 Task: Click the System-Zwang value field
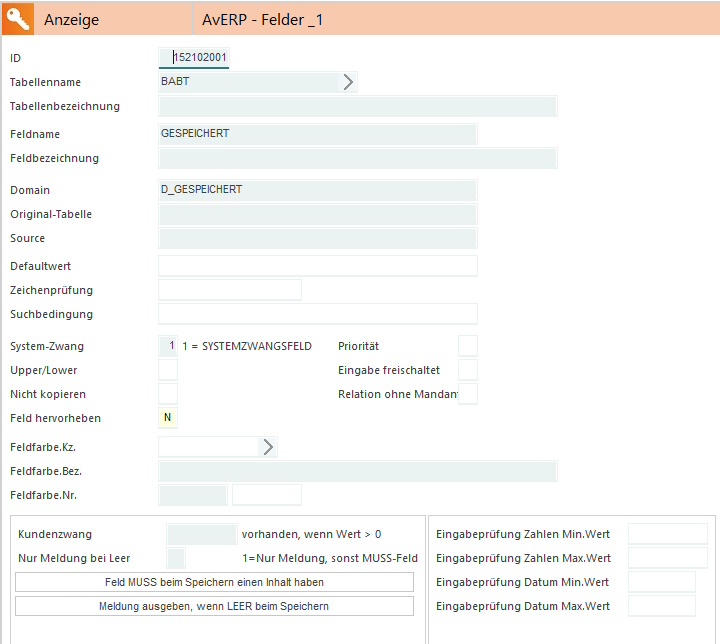tap(168, 346)
